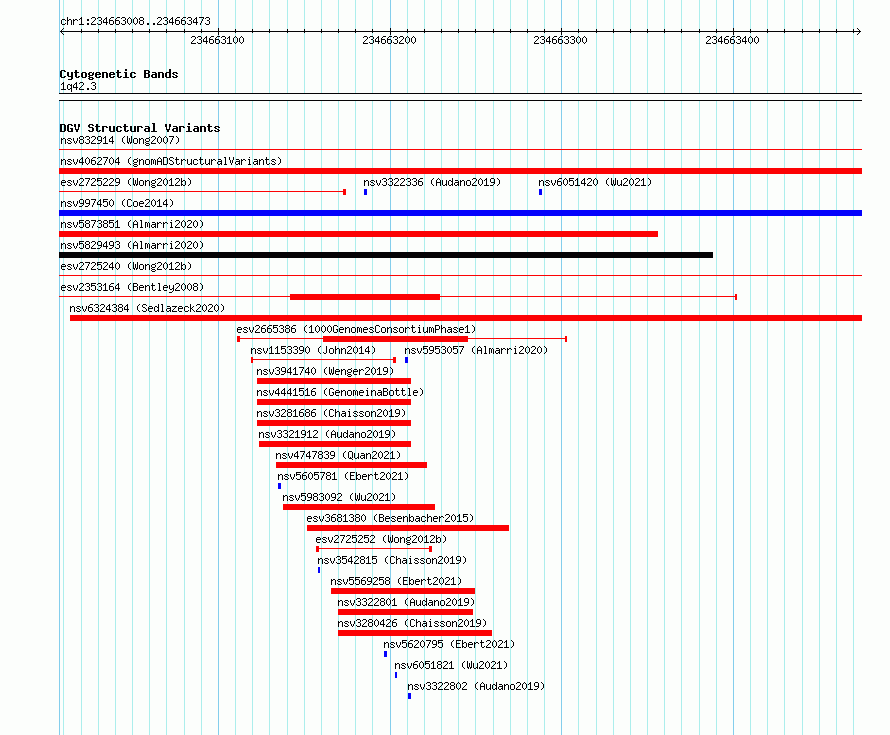Open the nsv3322802 (Audano2019) label
The image size is (890, 735).
coord(476,686)
